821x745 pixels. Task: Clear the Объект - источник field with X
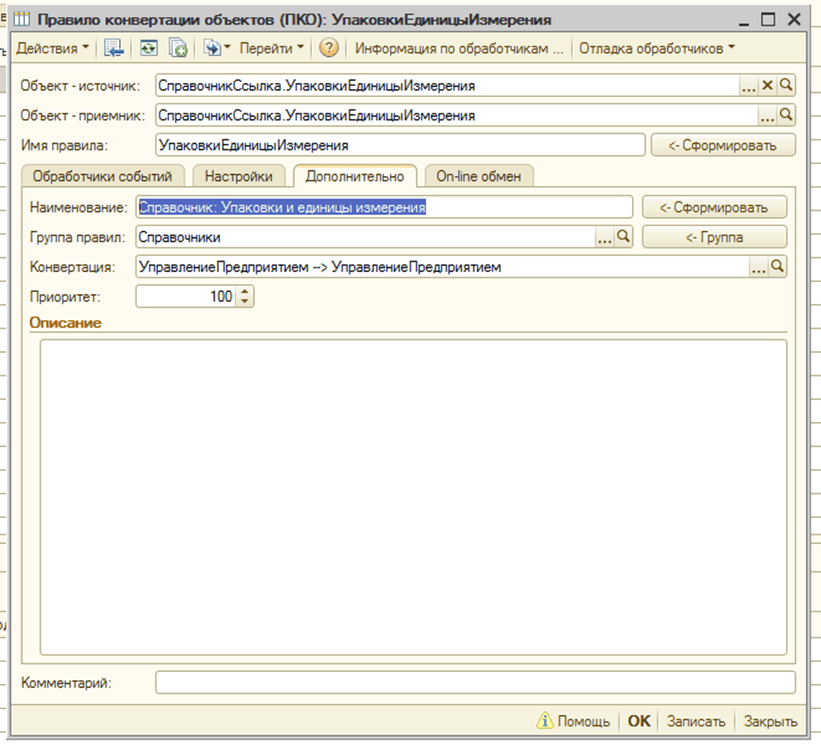[768, 86]
